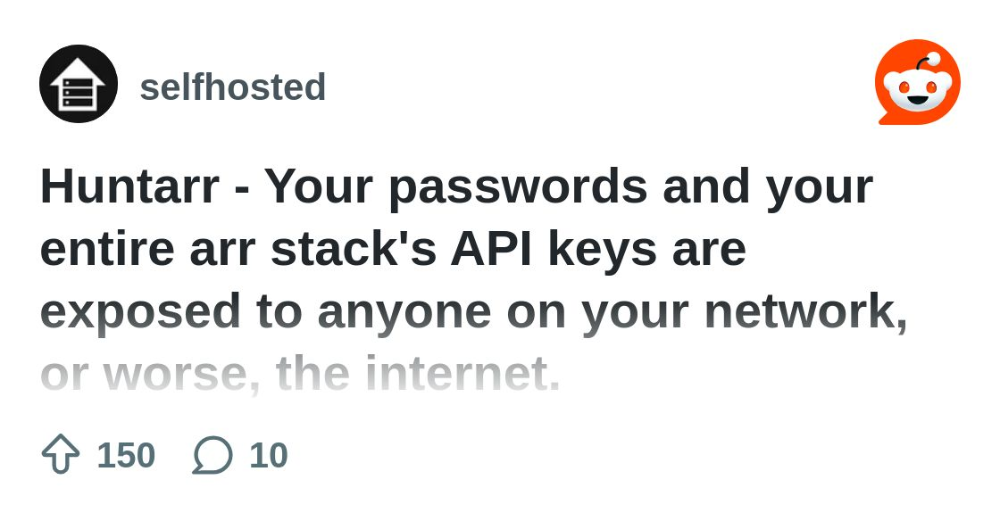Image resolution: width=1000 pixels, height=521 pixels.
Task: Open title line "exposed to anyone on your network"
Action: pyautogui.click(x=472, y=312)
